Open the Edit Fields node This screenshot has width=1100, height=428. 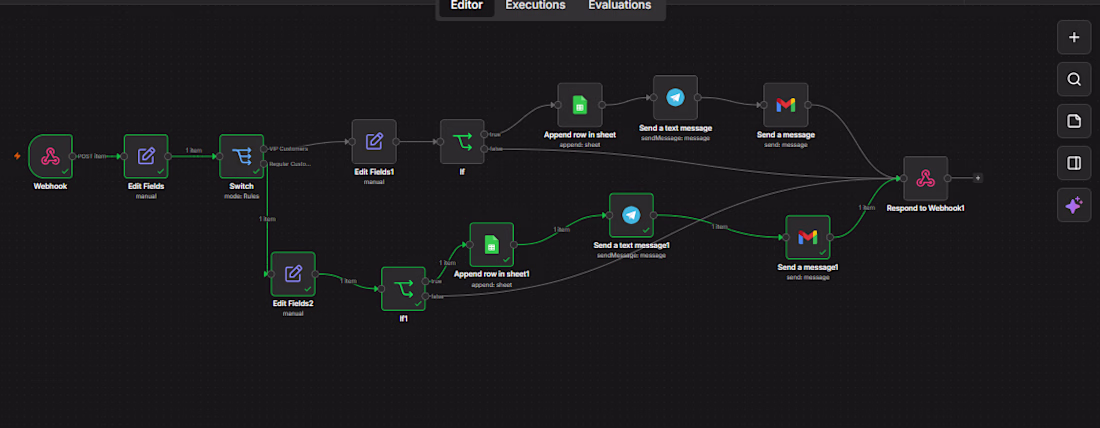[x=146, y=156]
